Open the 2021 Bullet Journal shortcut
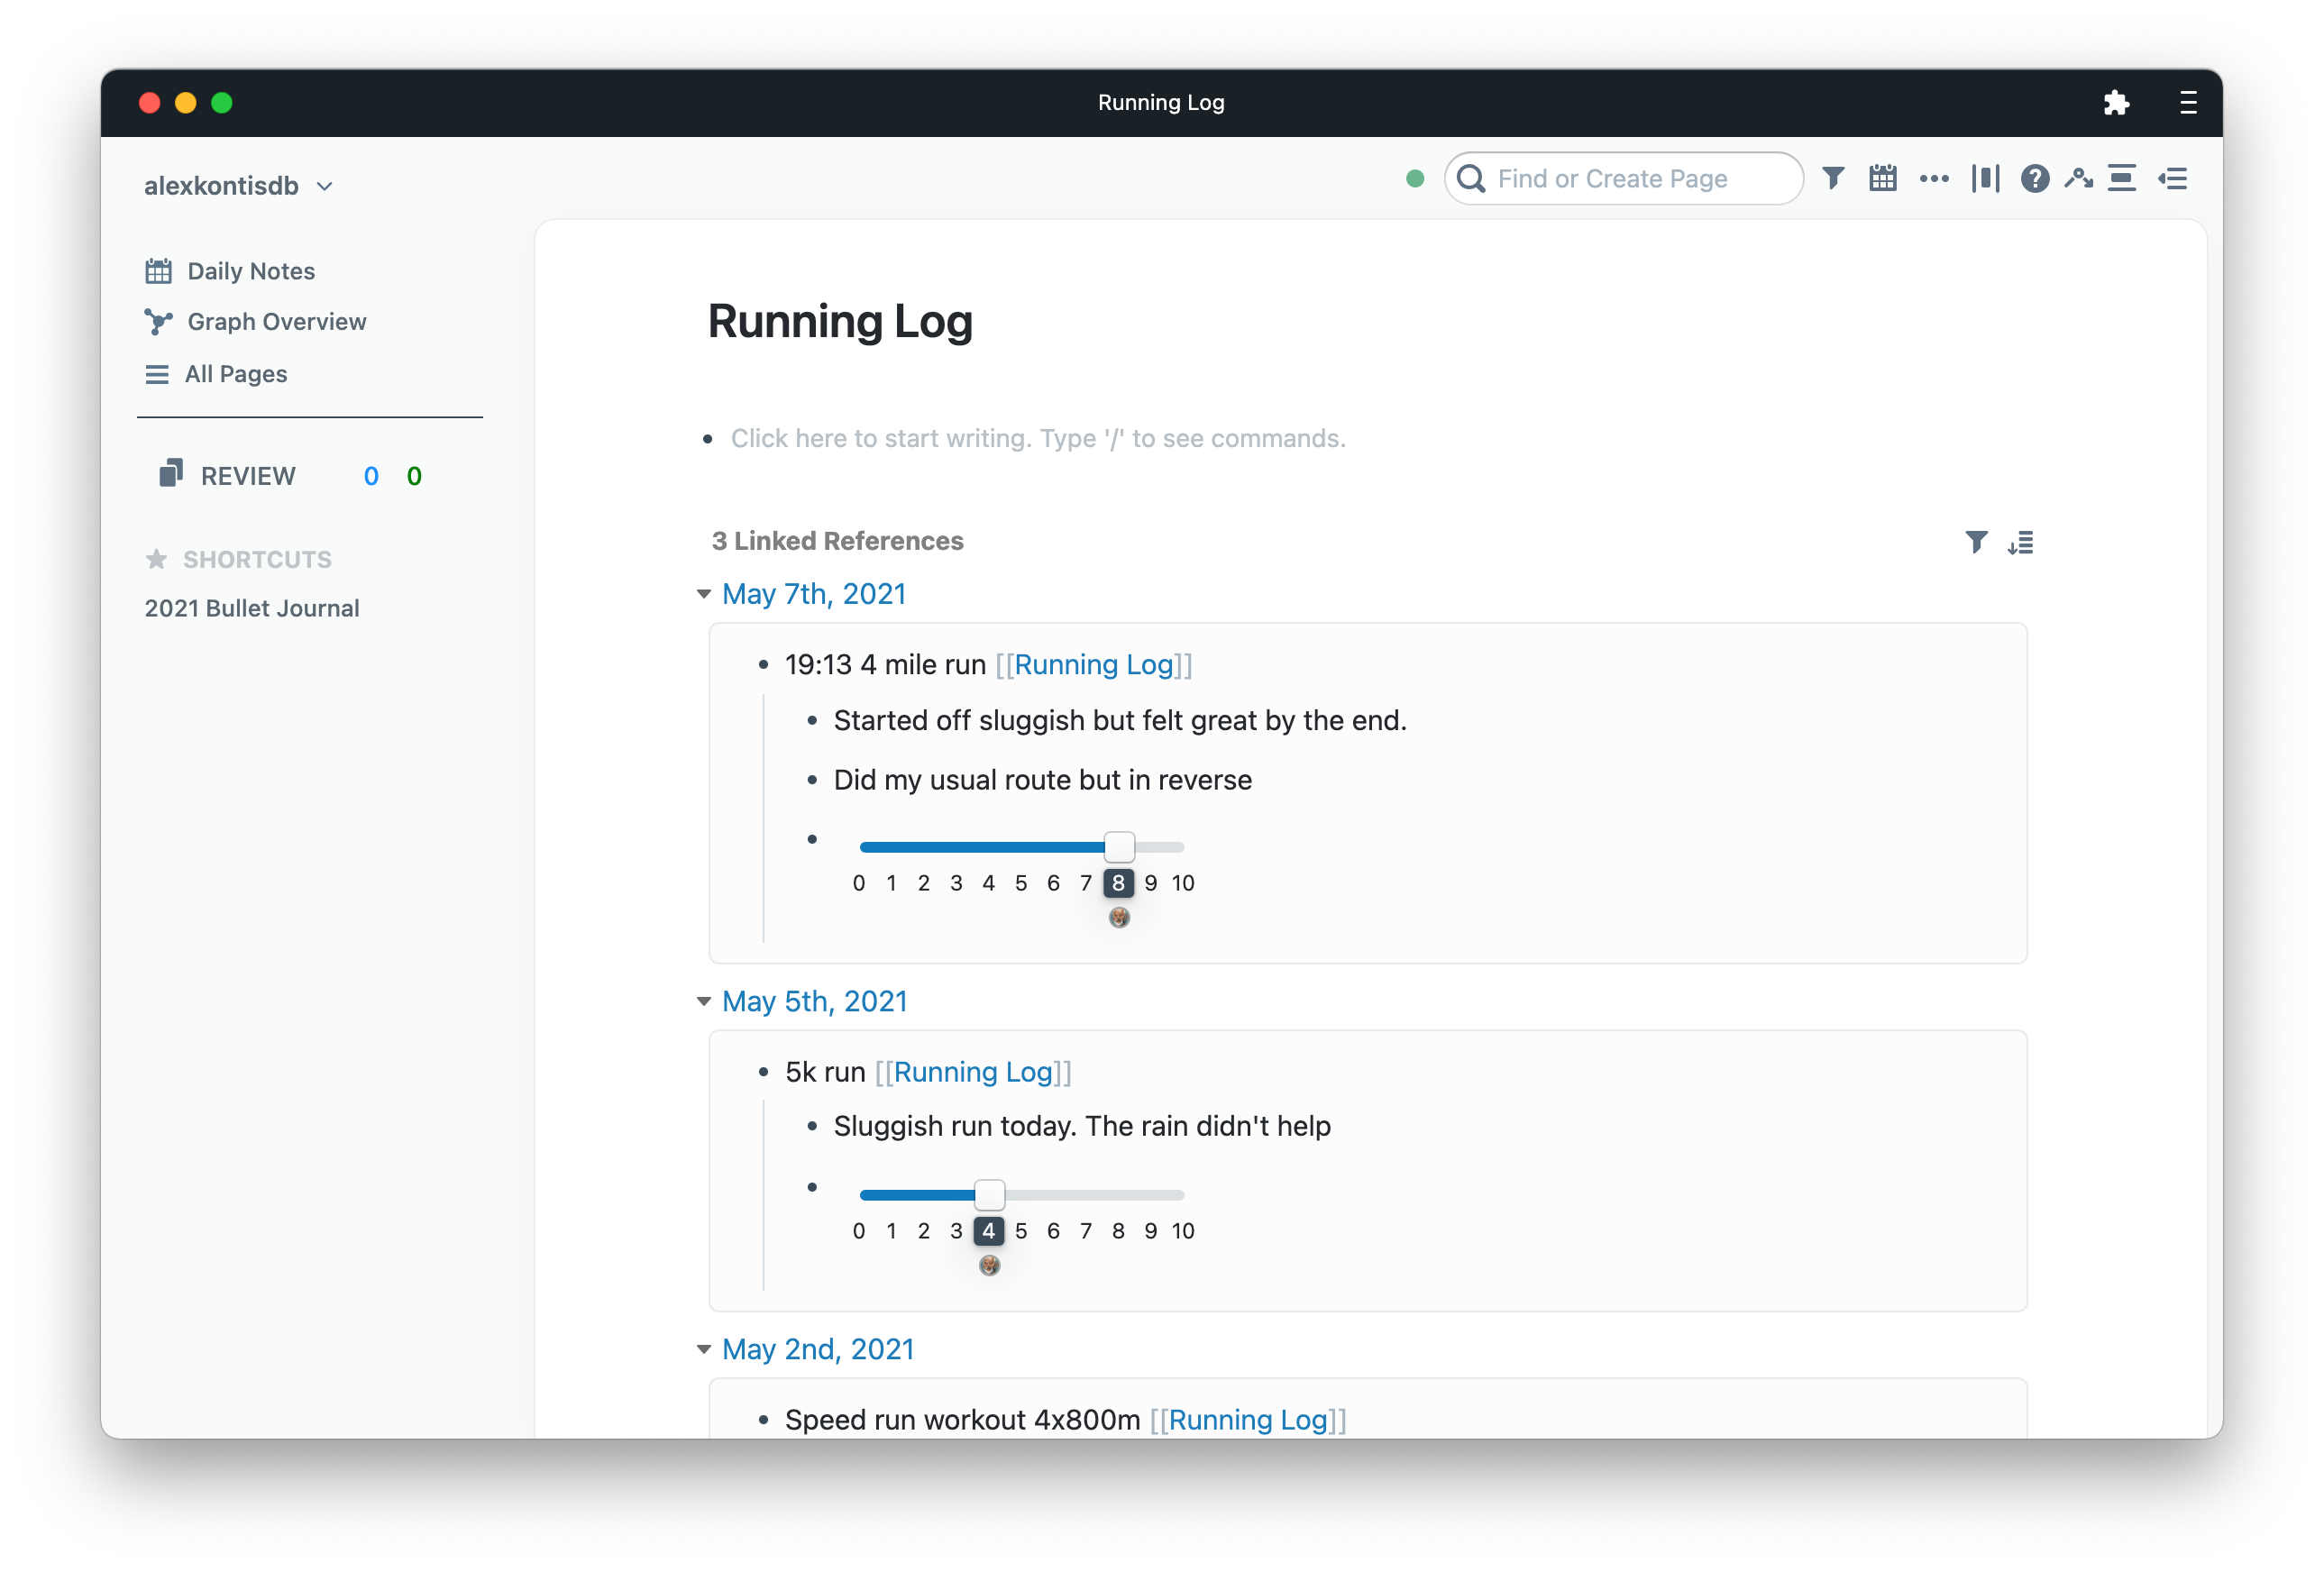Screen dimensions: 2324x1572 (251, 608)
